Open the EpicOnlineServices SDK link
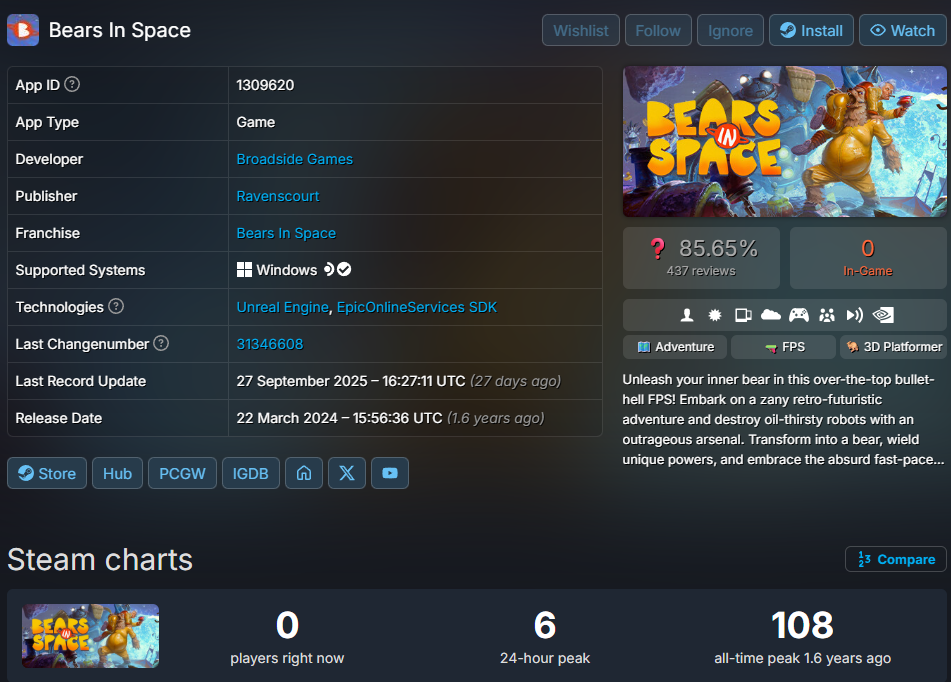This screenshot has height=682, width=951. click(417, 307)
